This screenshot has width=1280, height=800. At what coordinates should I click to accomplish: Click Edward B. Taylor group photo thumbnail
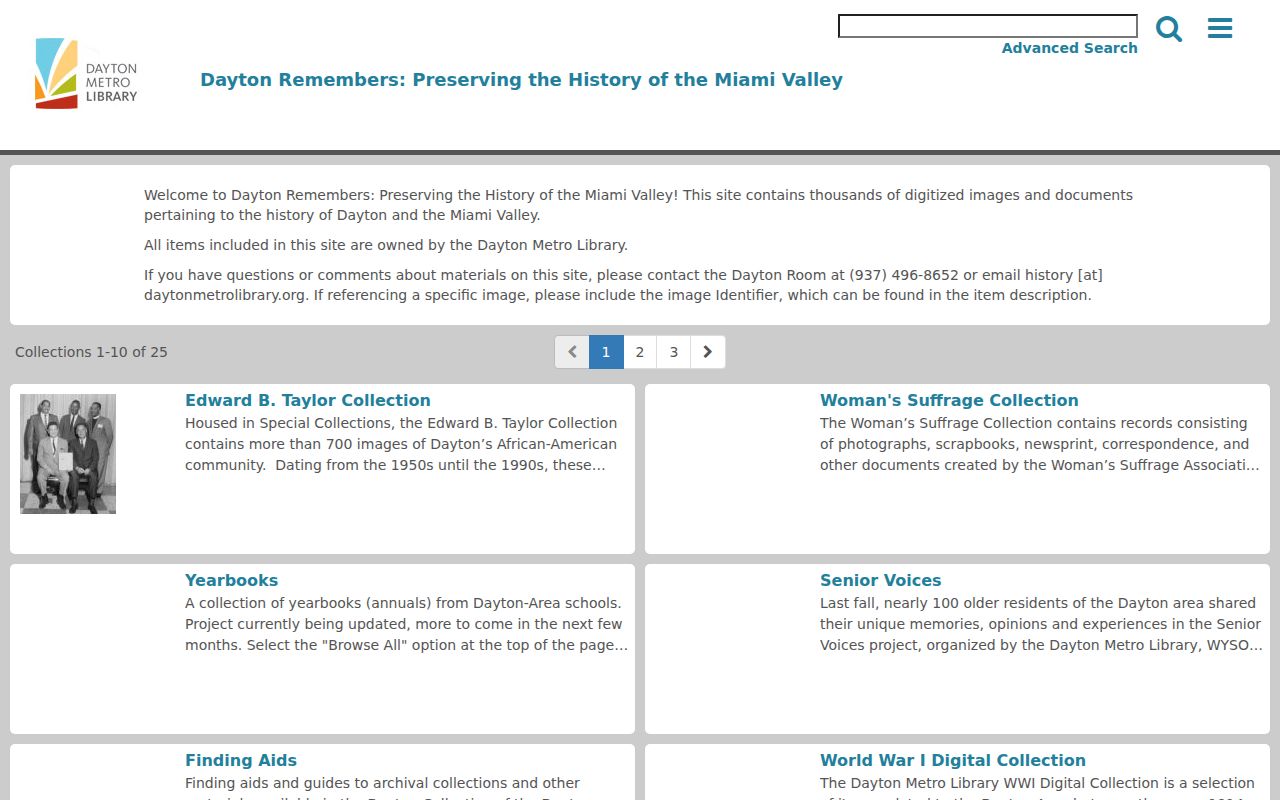68,454
